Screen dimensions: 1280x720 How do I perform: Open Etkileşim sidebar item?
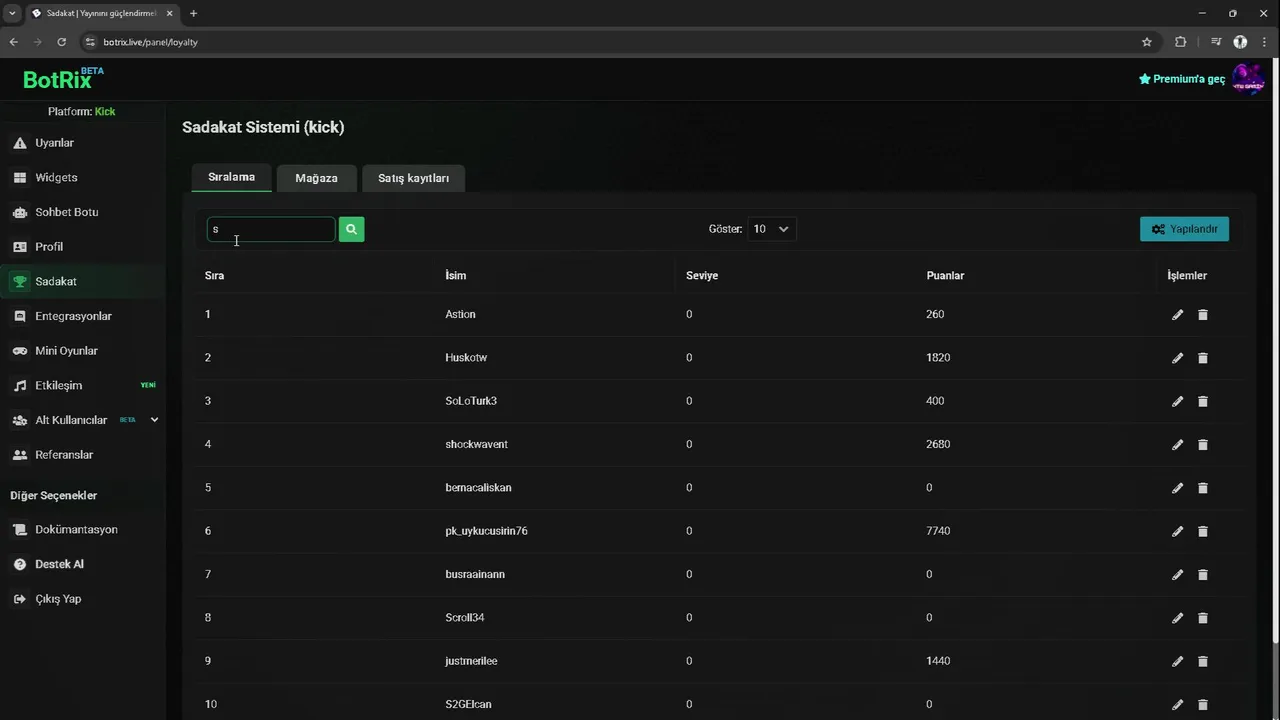click(83, 385)
